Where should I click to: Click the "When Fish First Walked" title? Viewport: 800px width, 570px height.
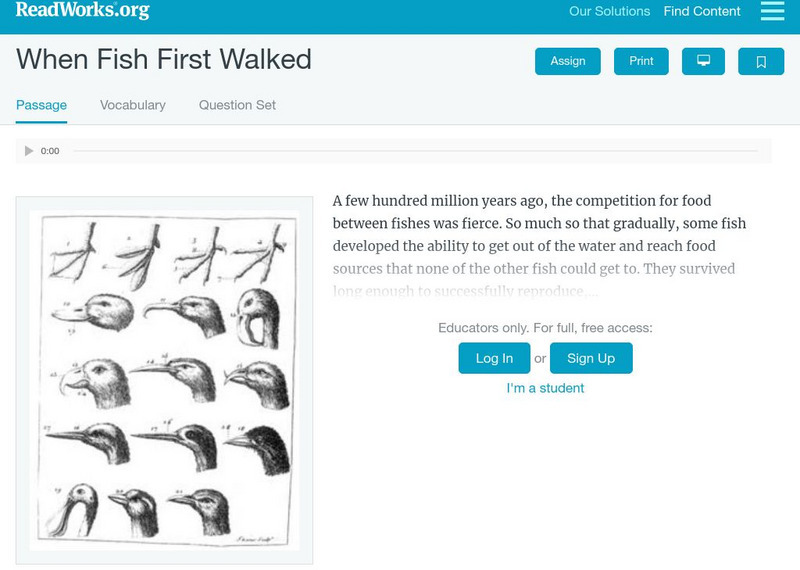click(x=164, y=59)
